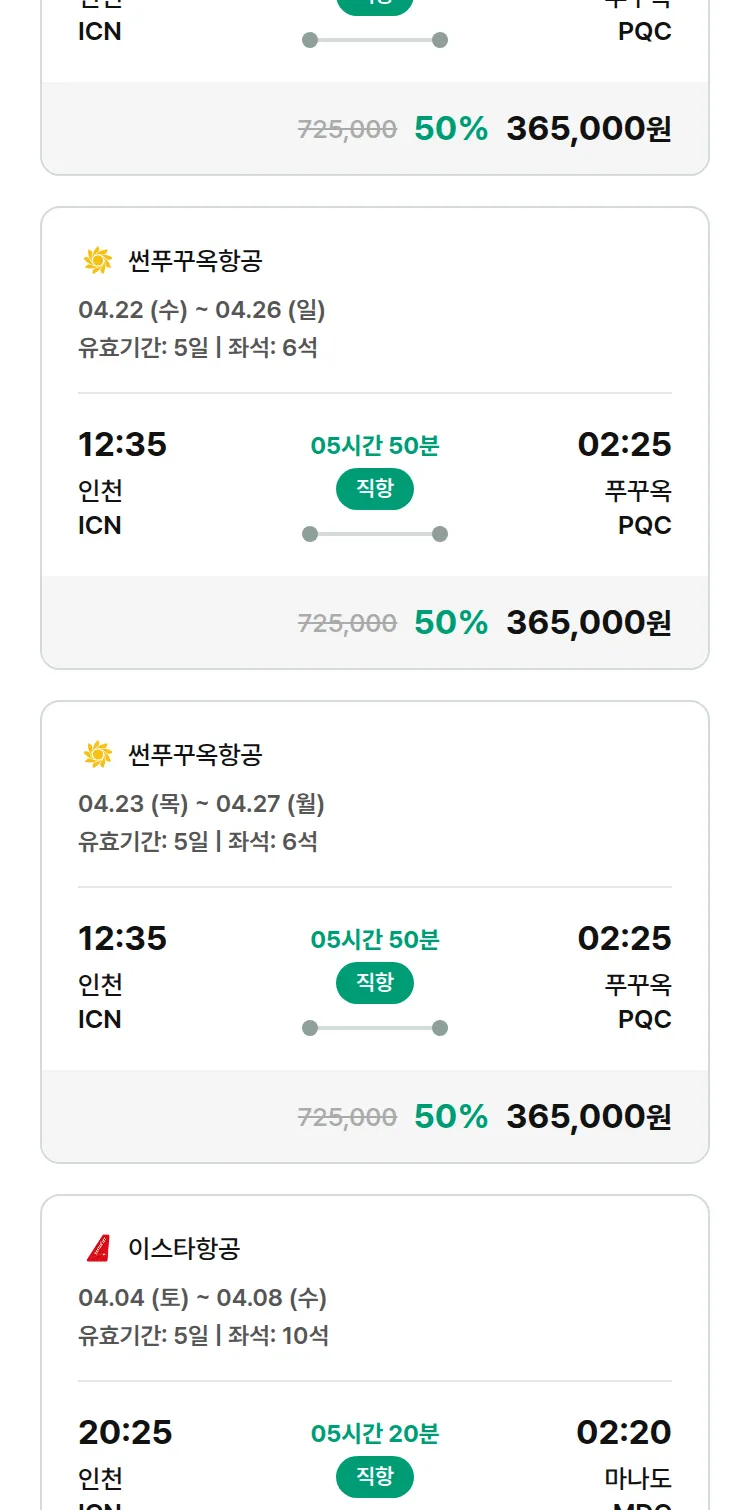
Task: Click the 20:25 departure time from 인천
Action: (x=125, y=1432)
